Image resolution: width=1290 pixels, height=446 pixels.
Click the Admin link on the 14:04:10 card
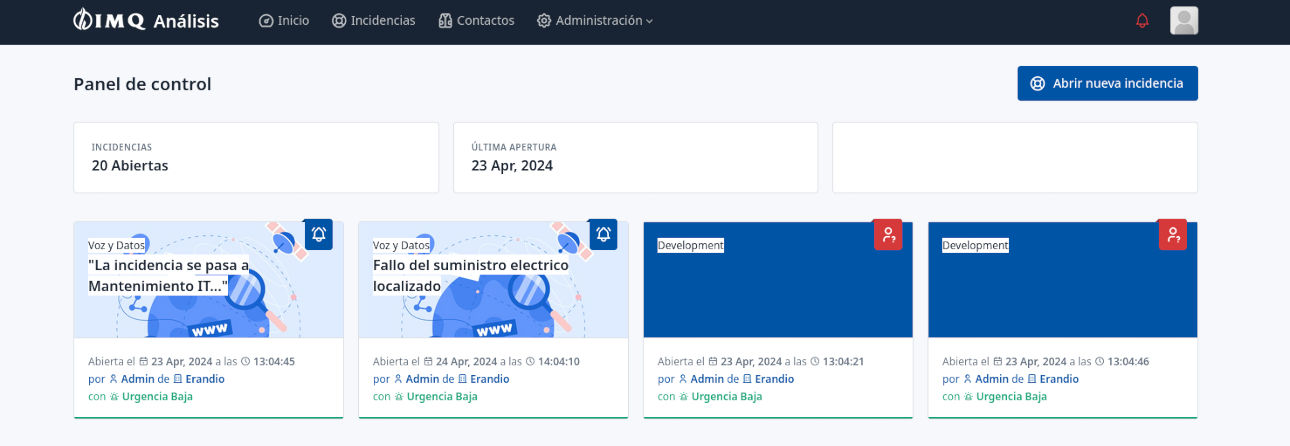pos(415,379)
